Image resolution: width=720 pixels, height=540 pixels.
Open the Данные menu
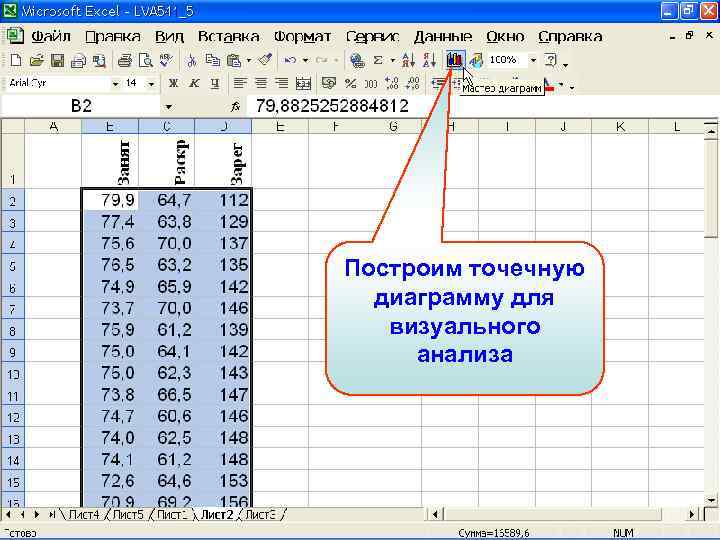tap(443, 36)
